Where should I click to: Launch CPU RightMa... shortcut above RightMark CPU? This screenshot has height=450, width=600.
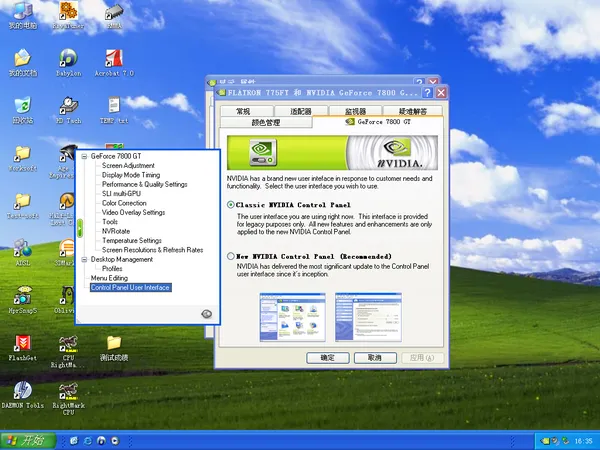click(x=68, y=351)
